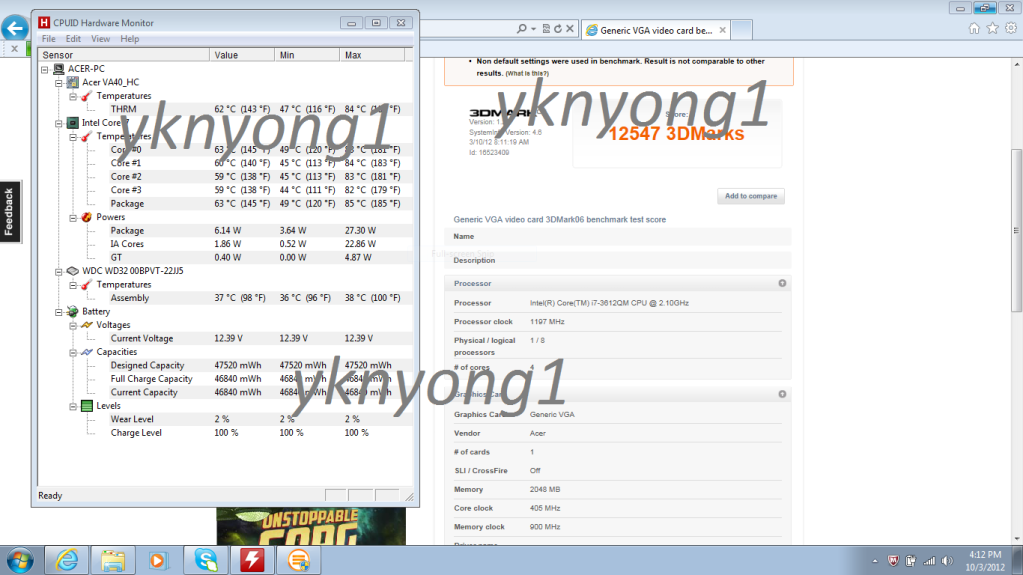The width and height of the screenshot is (1023, 575).
Task: Click the Min column header
Action: [307, 55]
